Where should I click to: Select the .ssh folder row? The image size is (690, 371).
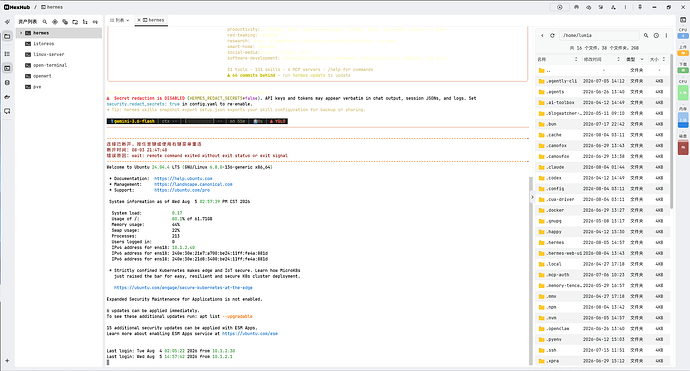603,350
